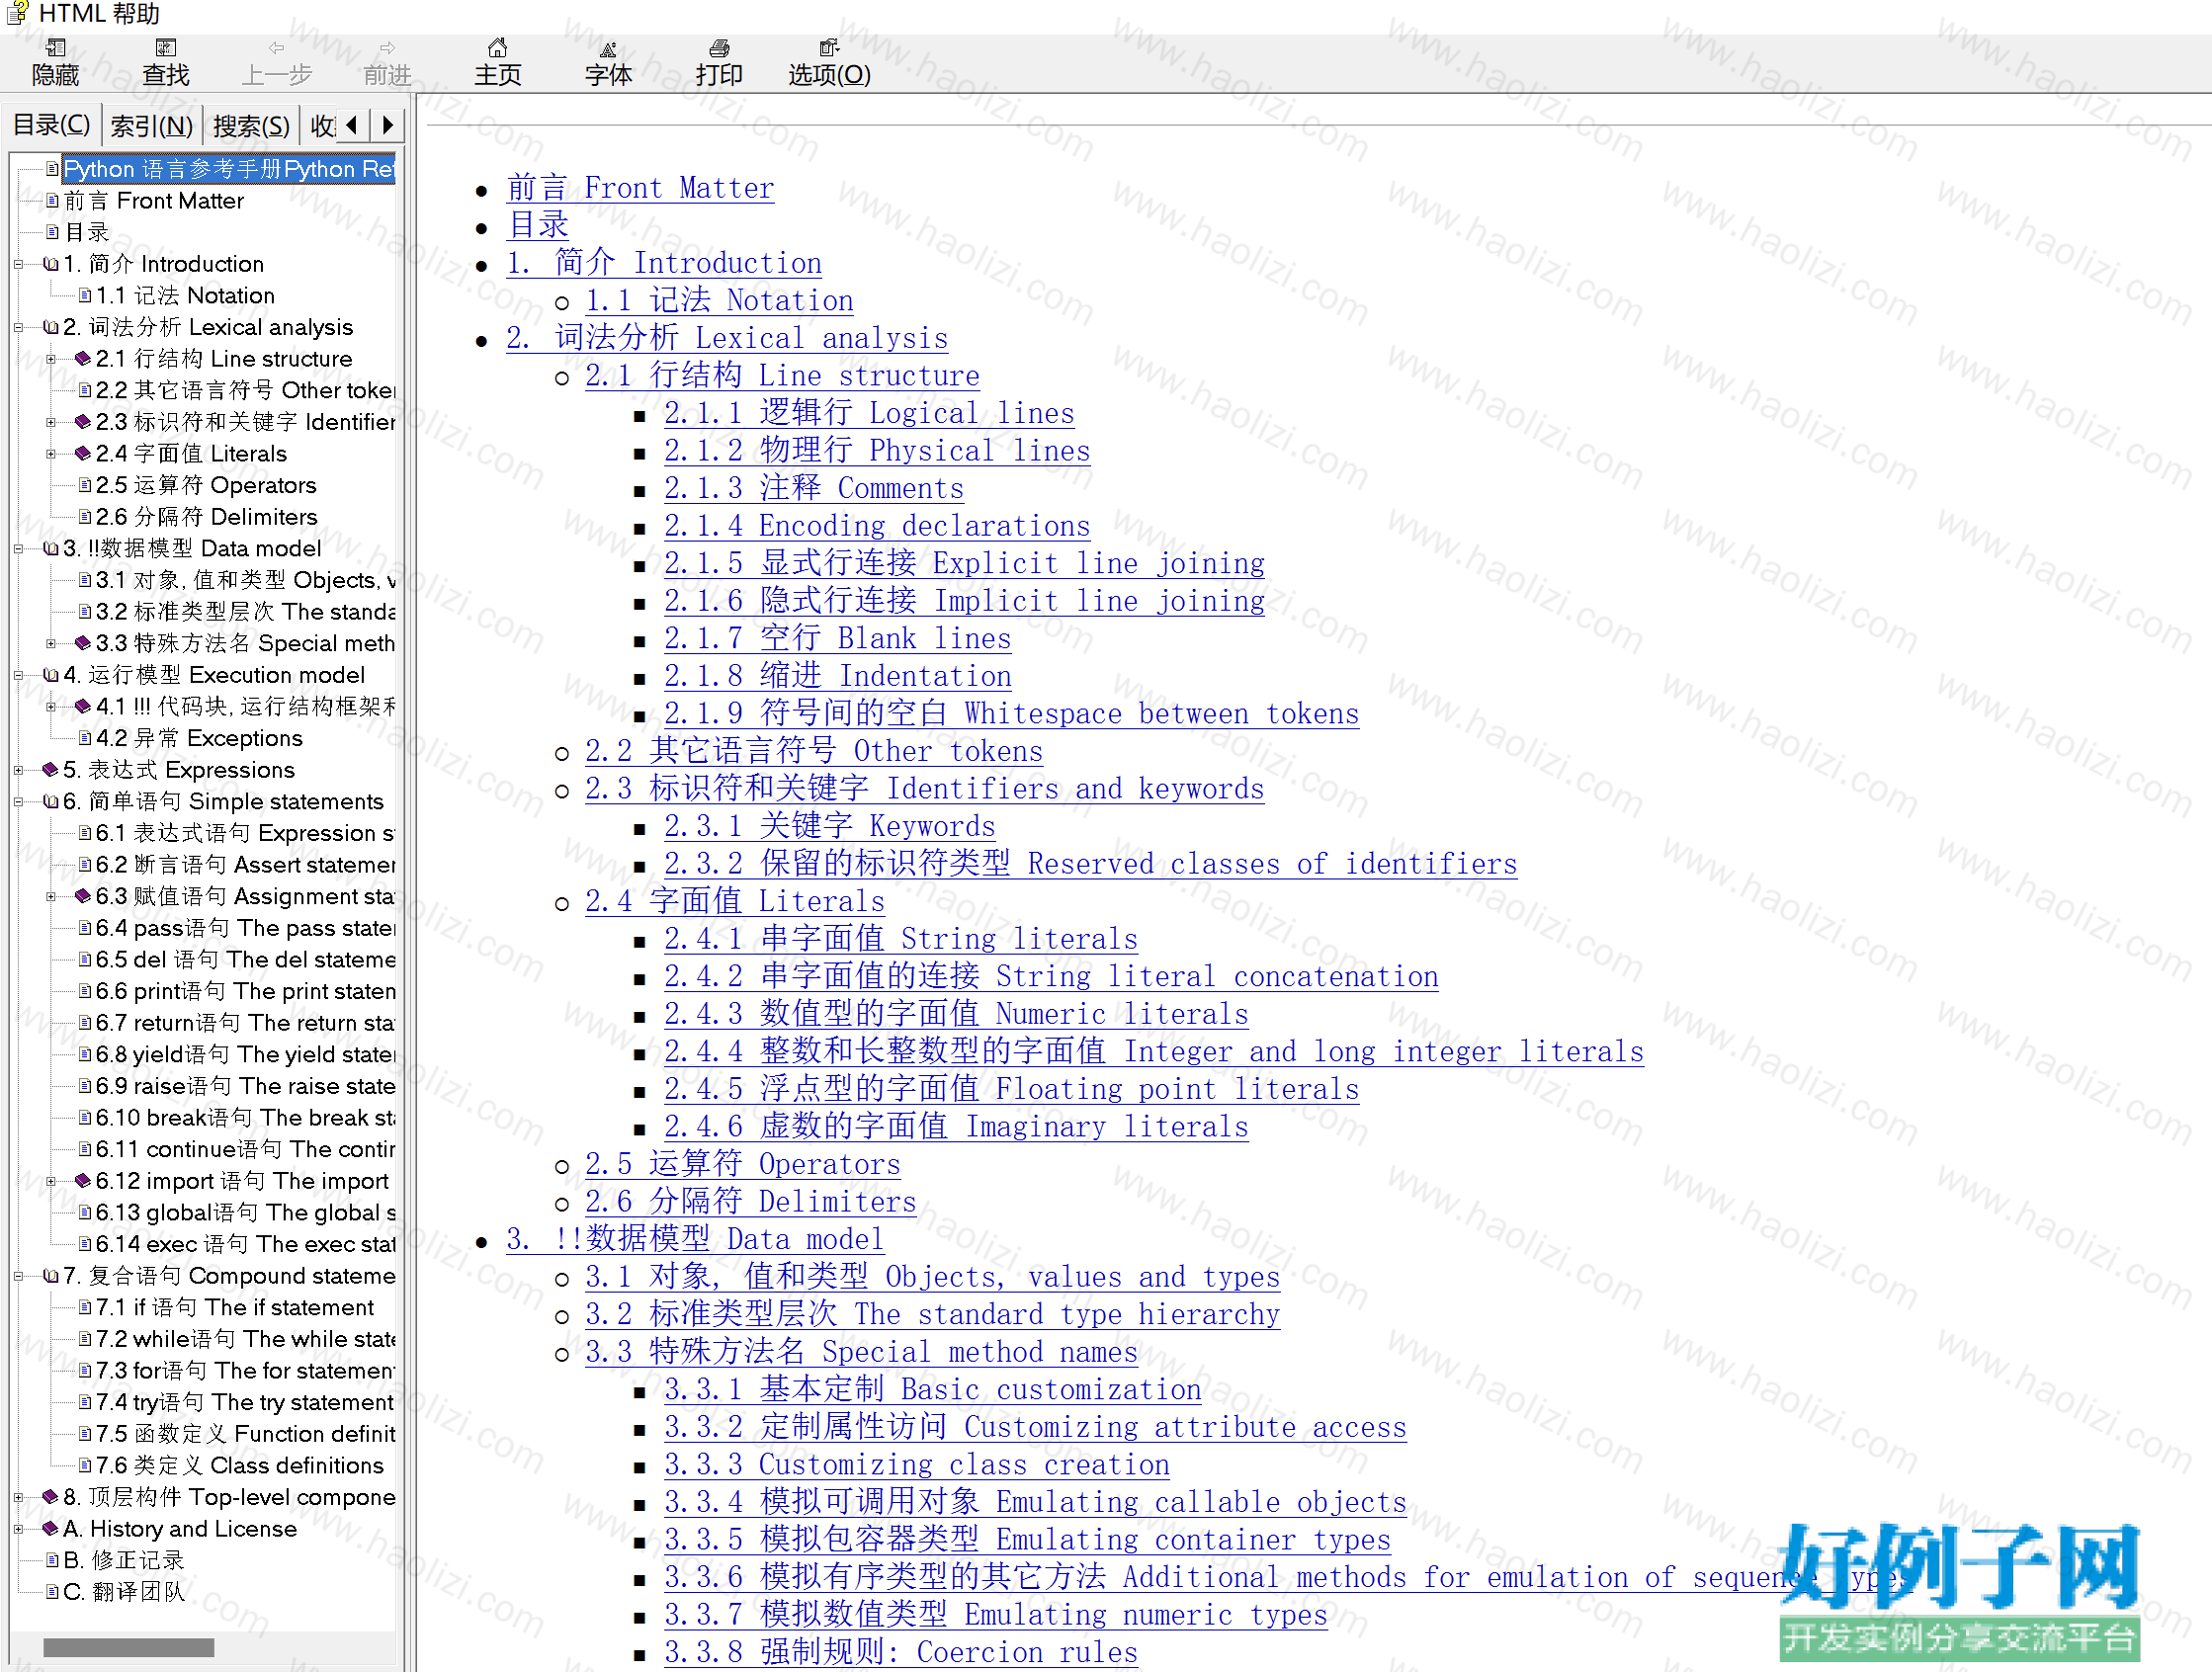Select 4. 运行模型 Execution model tree item
Viewport: 2212px width, 1672px height.
coord(214,676)
